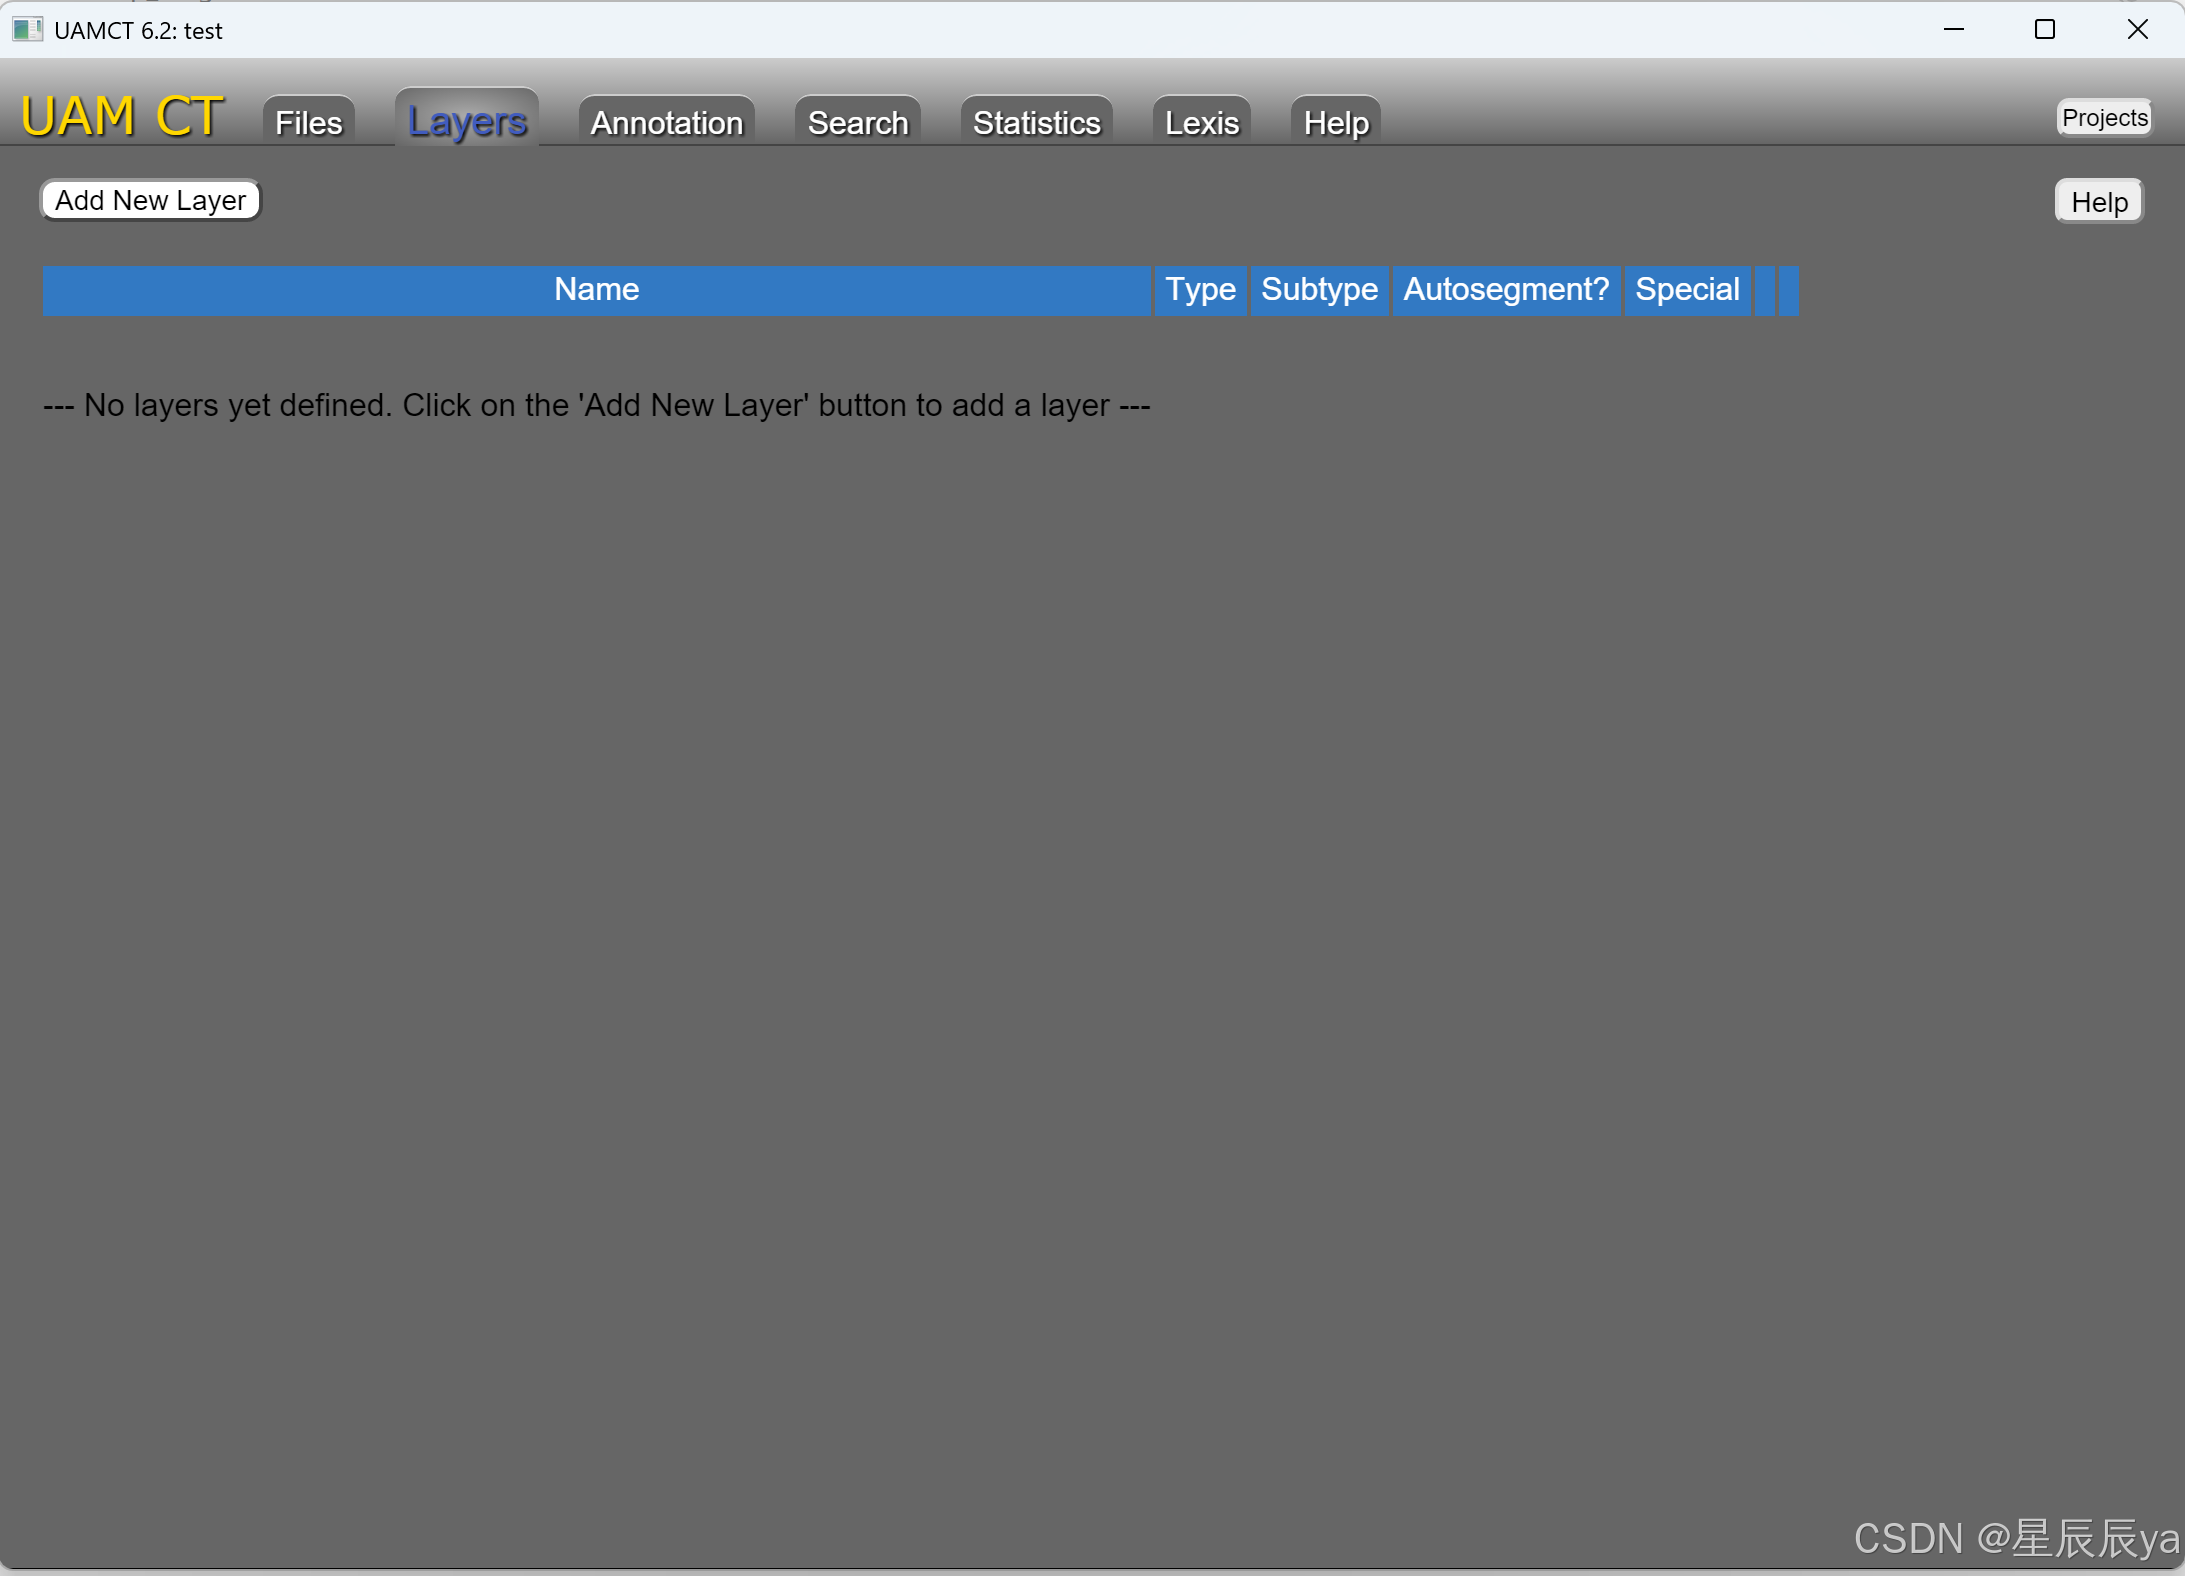Switch to the Search tab

coord(856,121)
